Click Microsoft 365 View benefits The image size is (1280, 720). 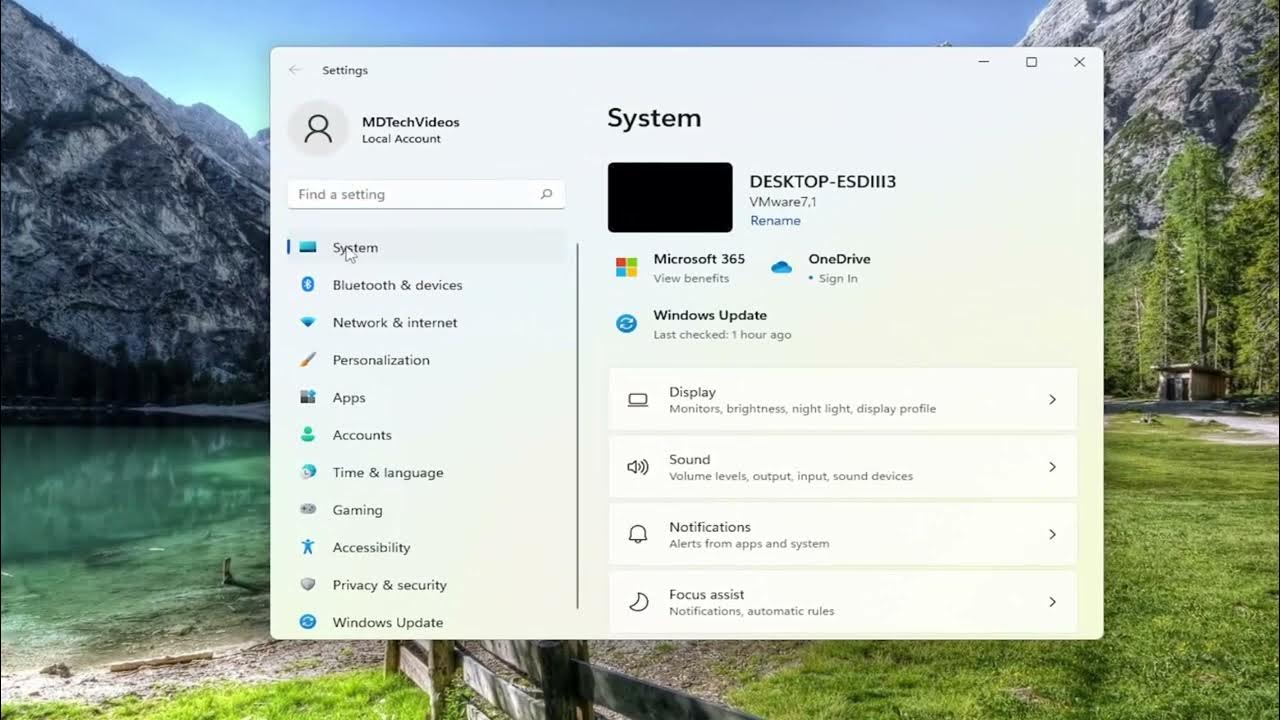[691, 278]
